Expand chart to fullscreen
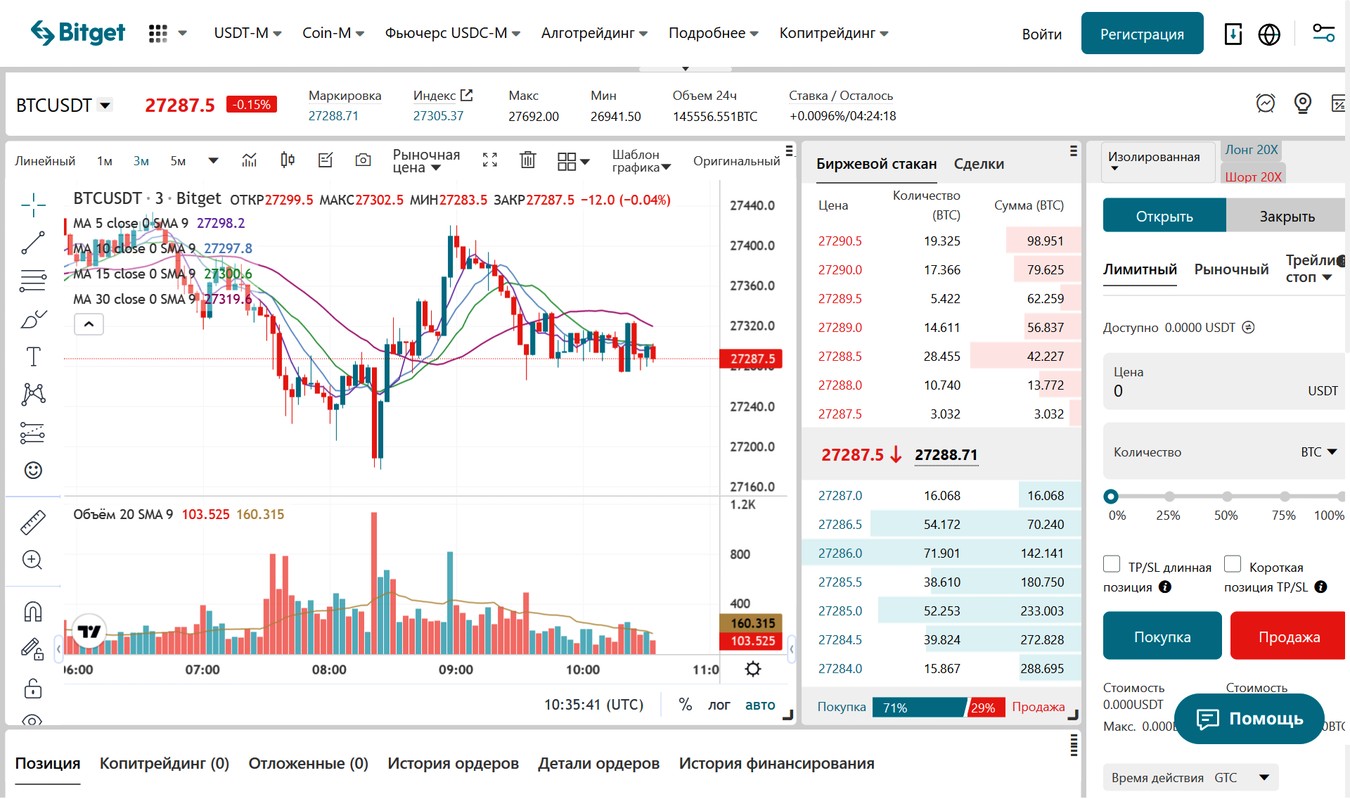 coord(490,160)
